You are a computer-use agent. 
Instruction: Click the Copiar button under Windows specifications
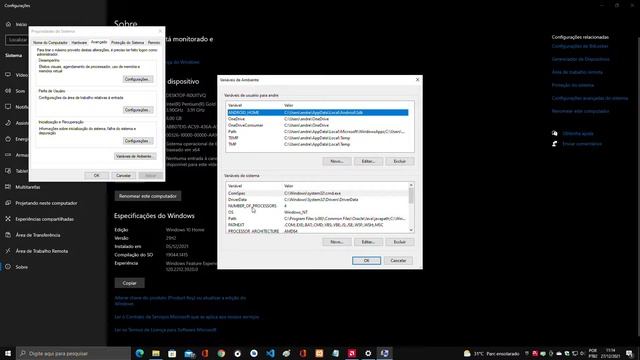(129, 283)
